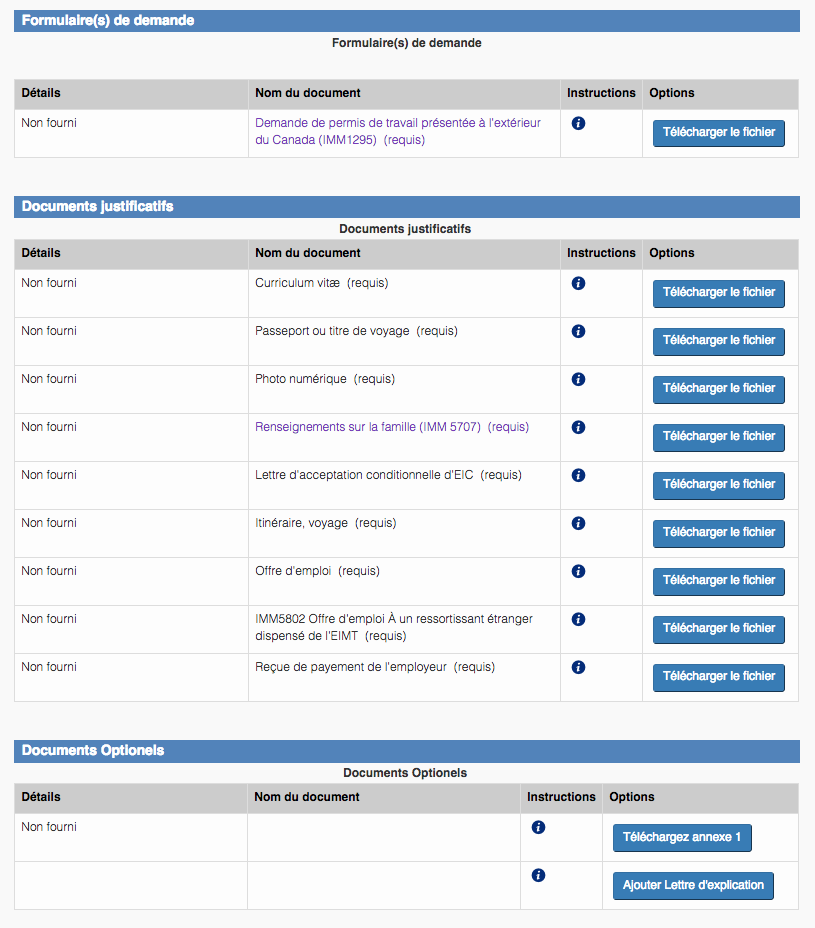The height and width of the screenshot is (928, 815).
Task: View instructions icon for Offre d'emploi row
Action: 578,572
